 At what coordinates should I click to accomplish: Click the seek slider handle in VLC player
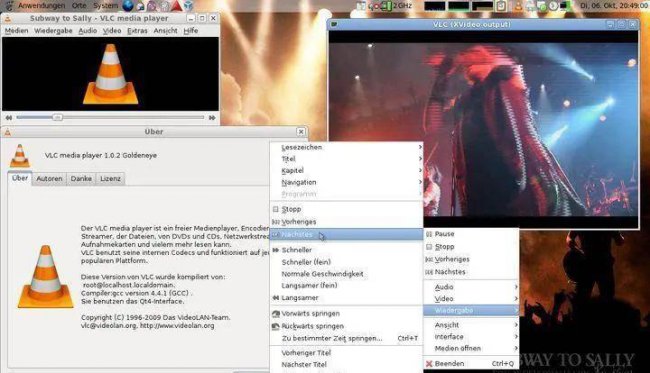(57, 118)
